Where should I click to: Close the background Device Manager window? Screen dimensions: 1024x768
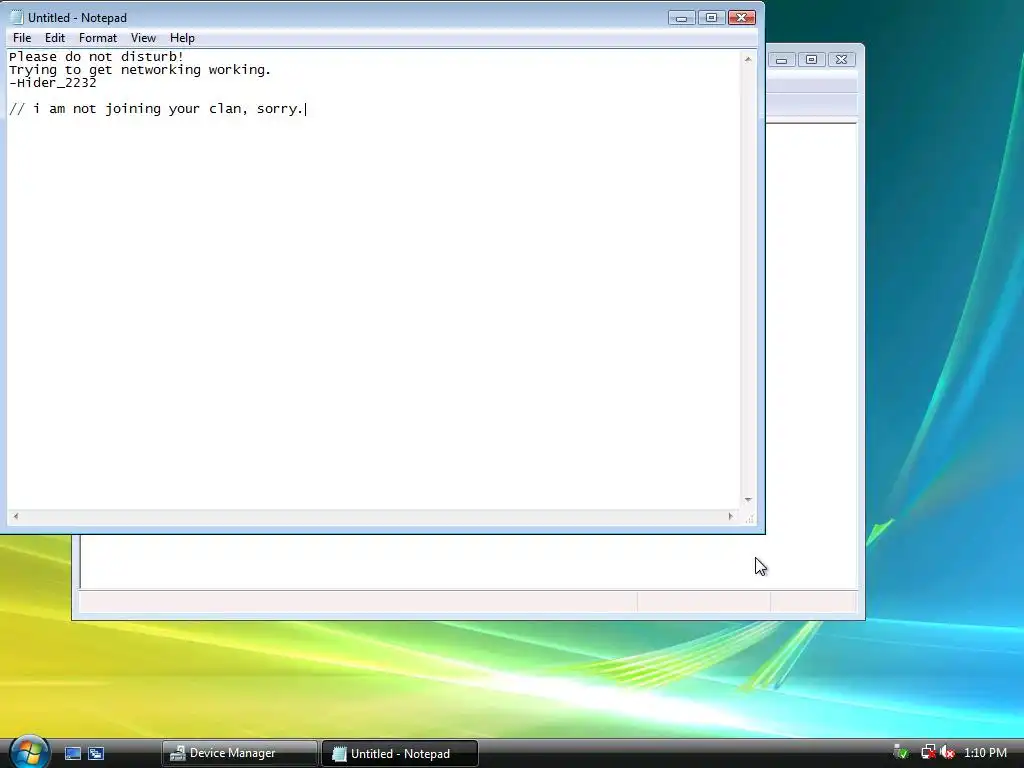point(842,59)
